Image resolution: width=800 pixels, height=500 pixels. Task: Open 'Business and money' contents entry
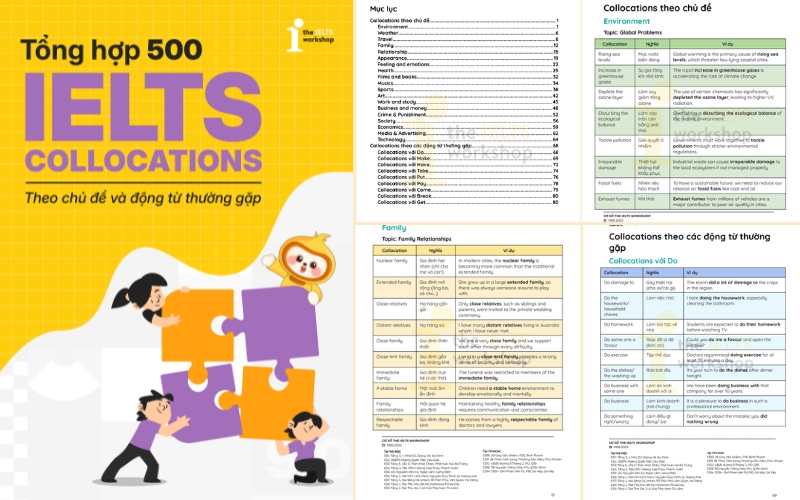pyautogui.click(x=468, y=108)
